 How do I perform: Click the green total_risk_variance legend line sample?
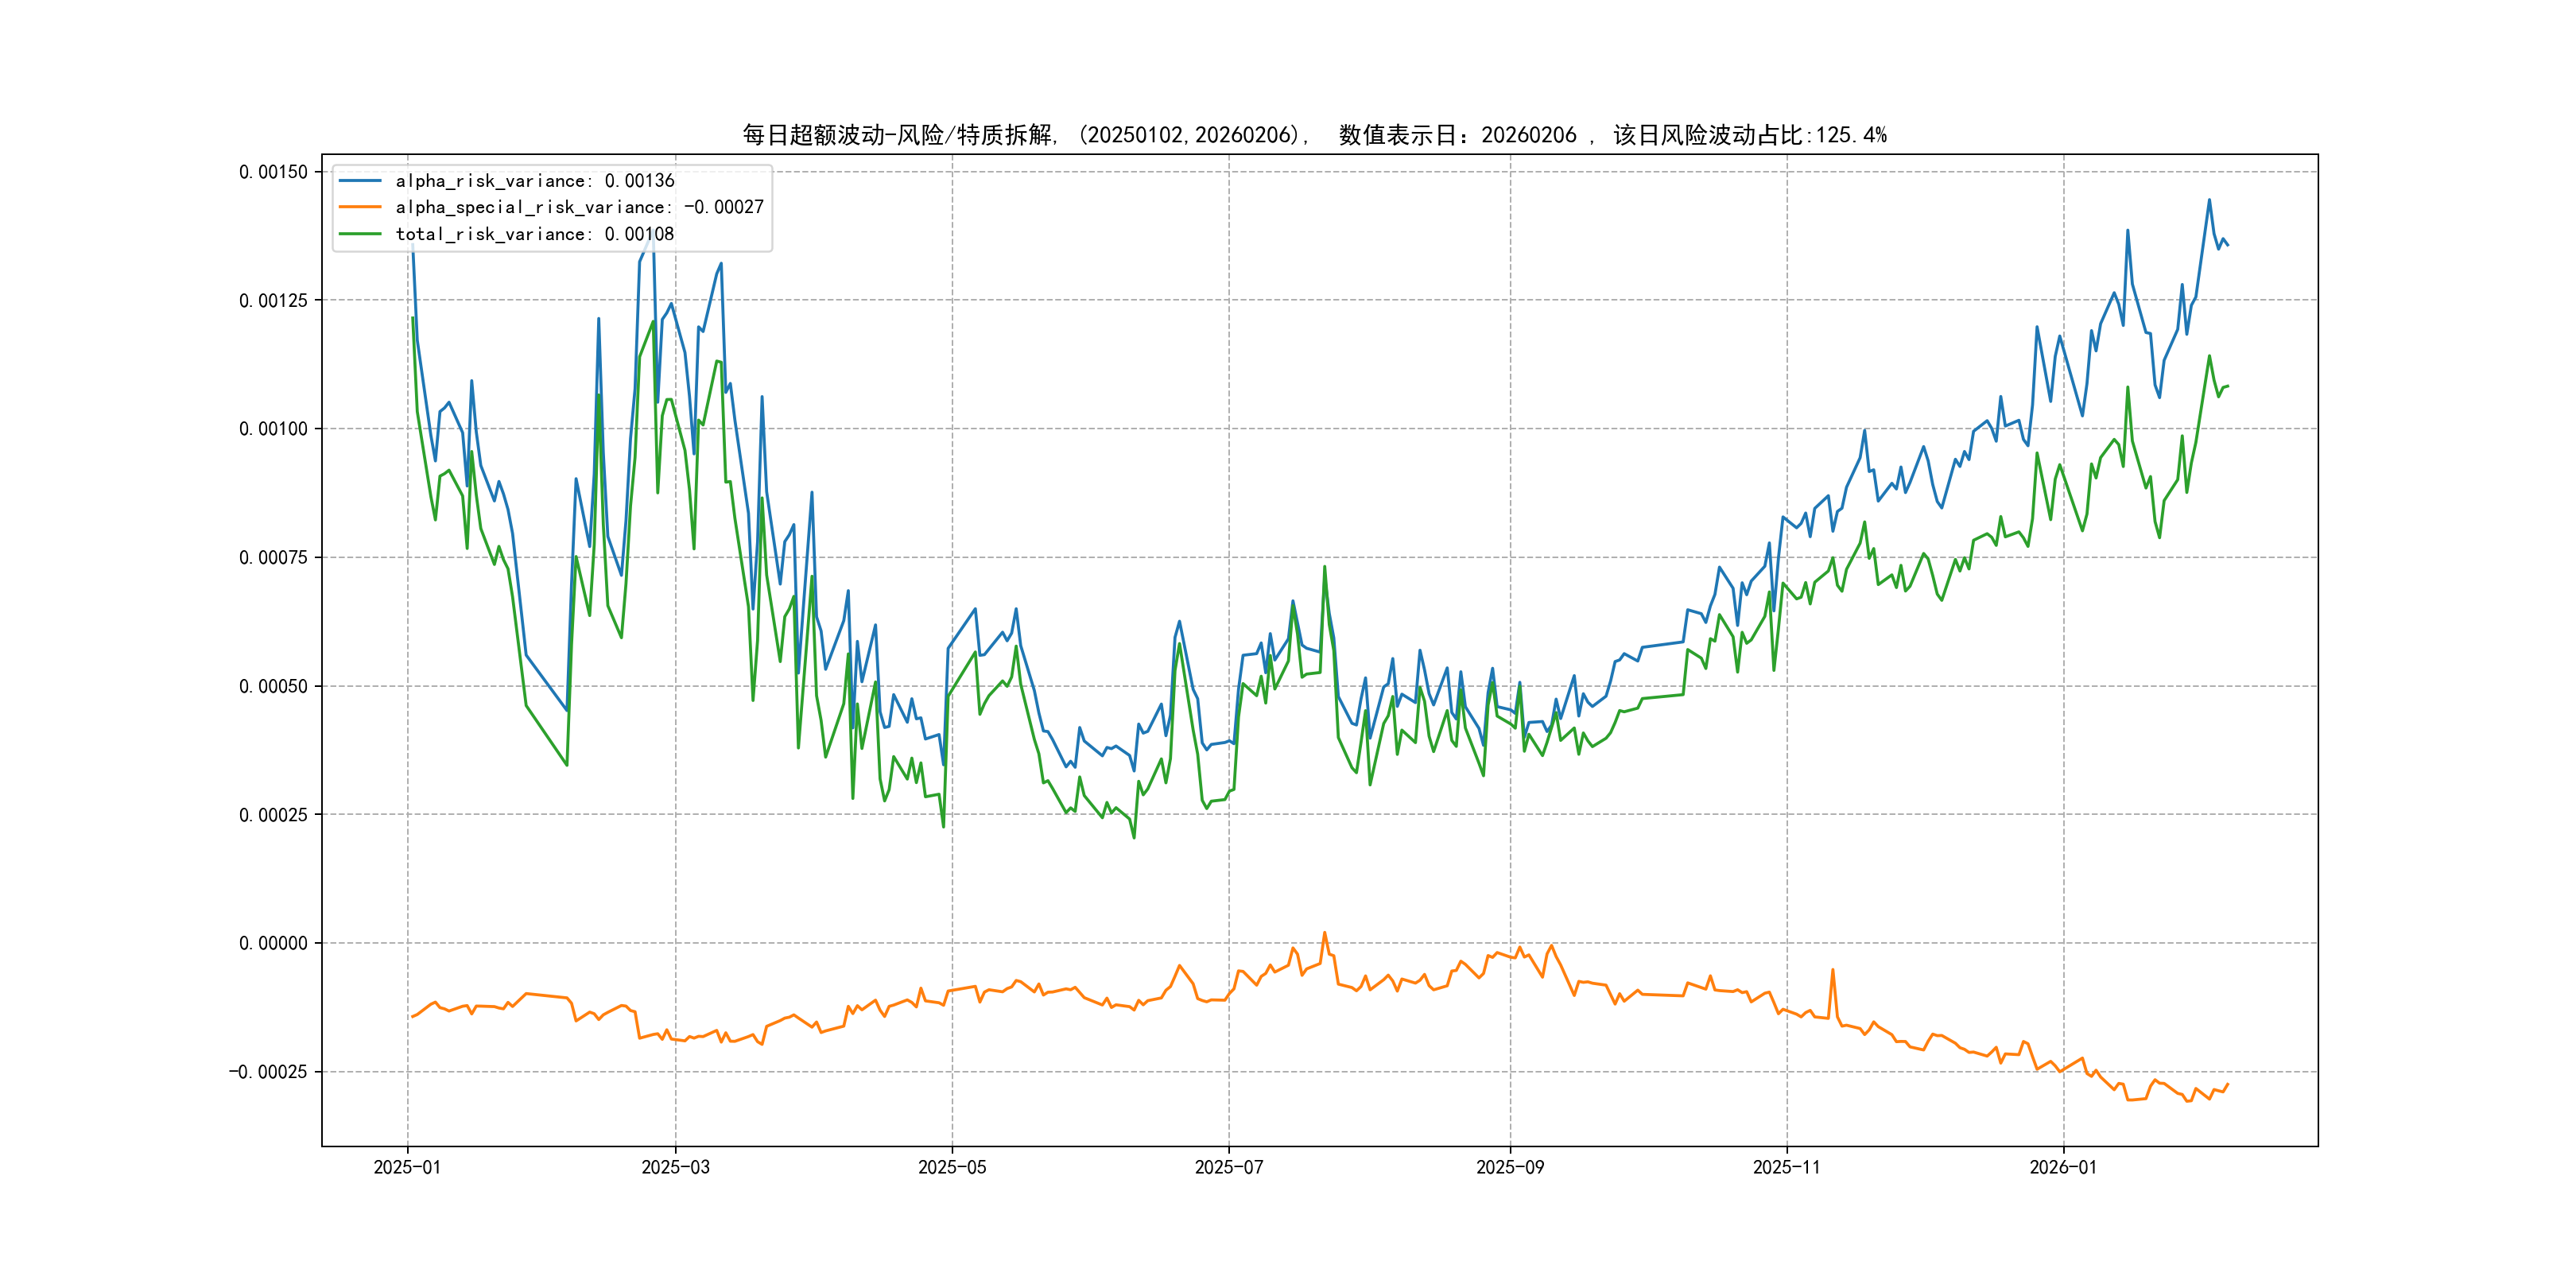(x=360, y=234)
